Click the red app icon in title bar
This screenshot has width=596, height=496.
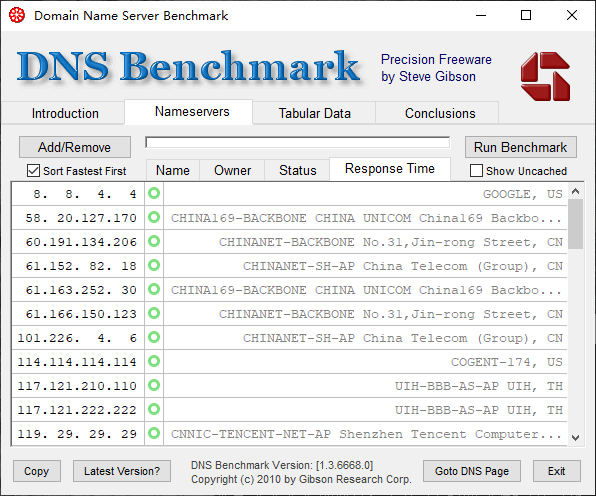tap(17, 16)
